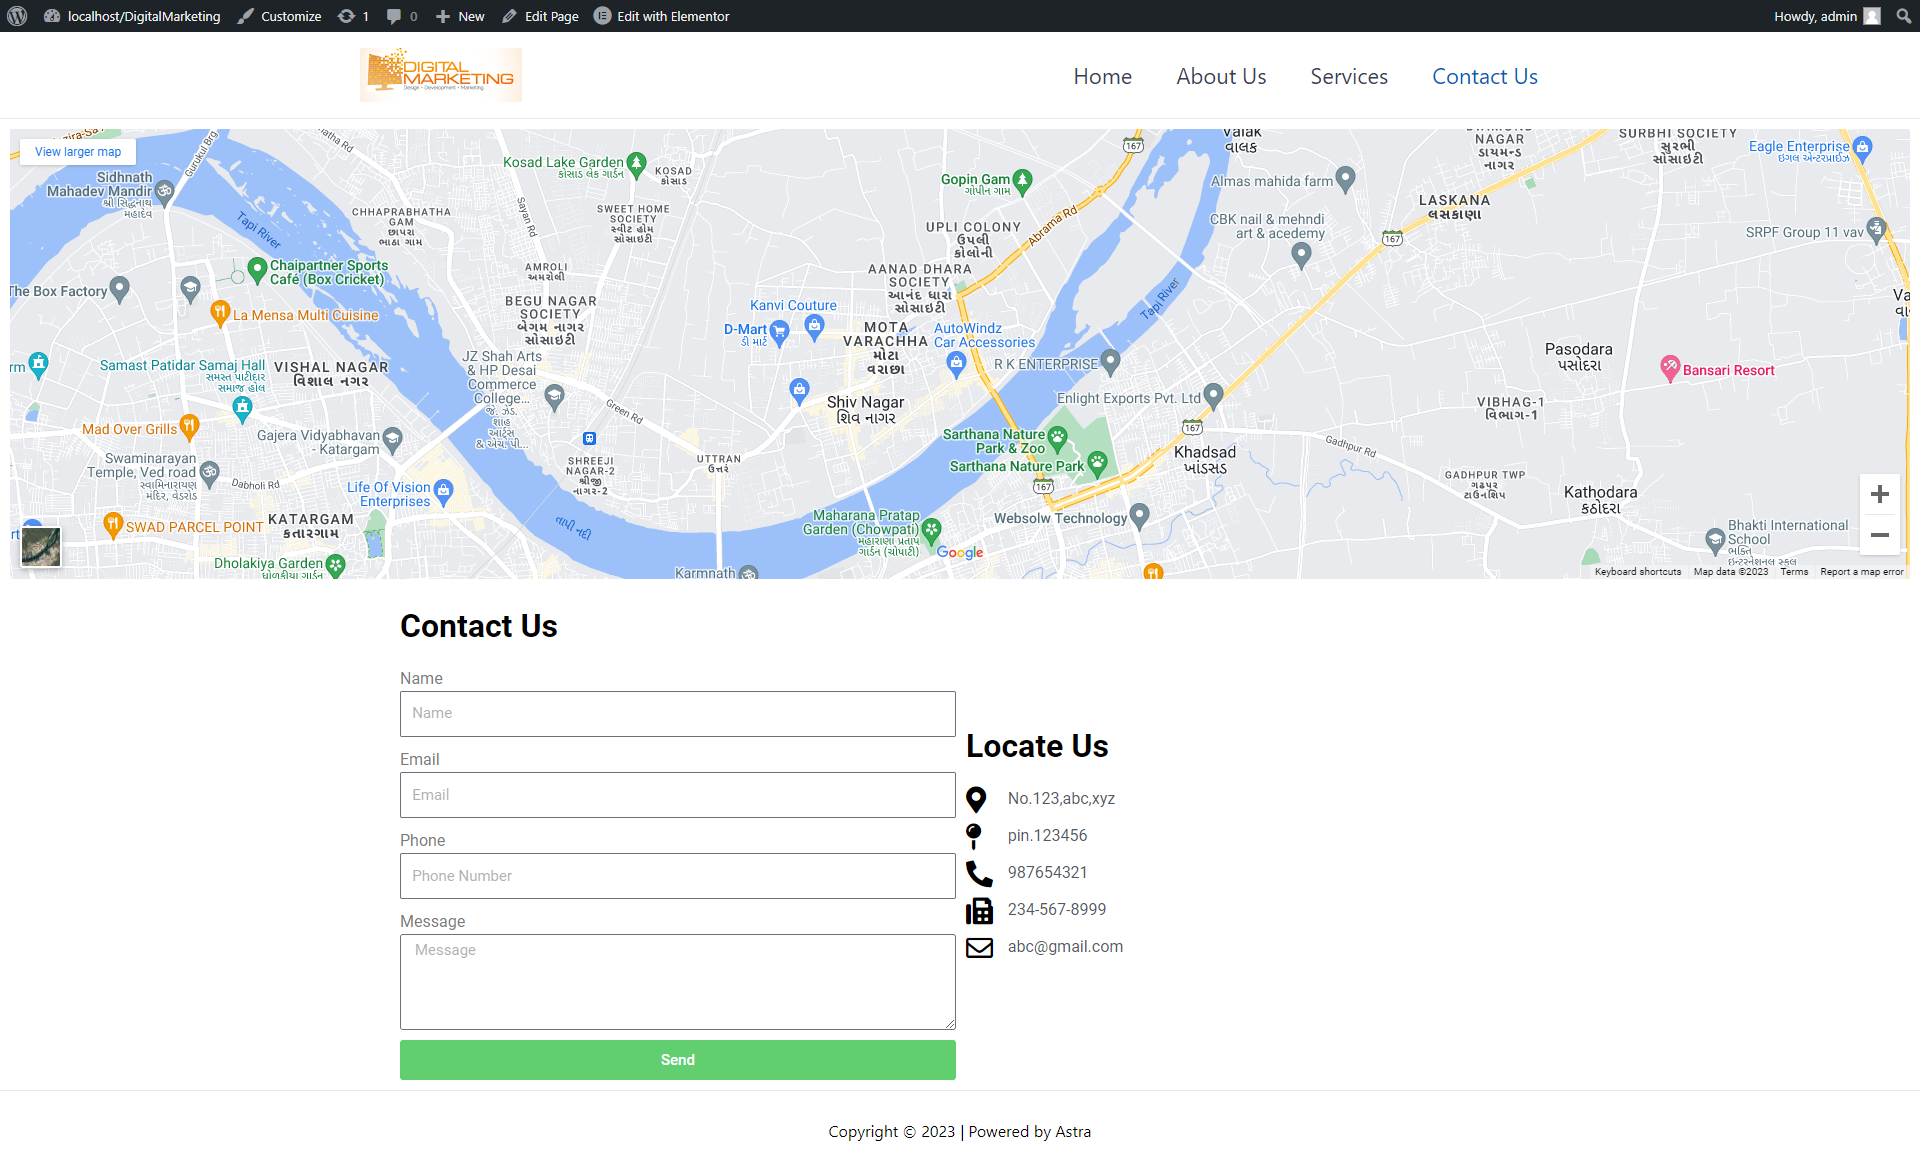This screenshot has width=1920, height=1170.
Task: Focus the Name input field
Action: (678, 714)
